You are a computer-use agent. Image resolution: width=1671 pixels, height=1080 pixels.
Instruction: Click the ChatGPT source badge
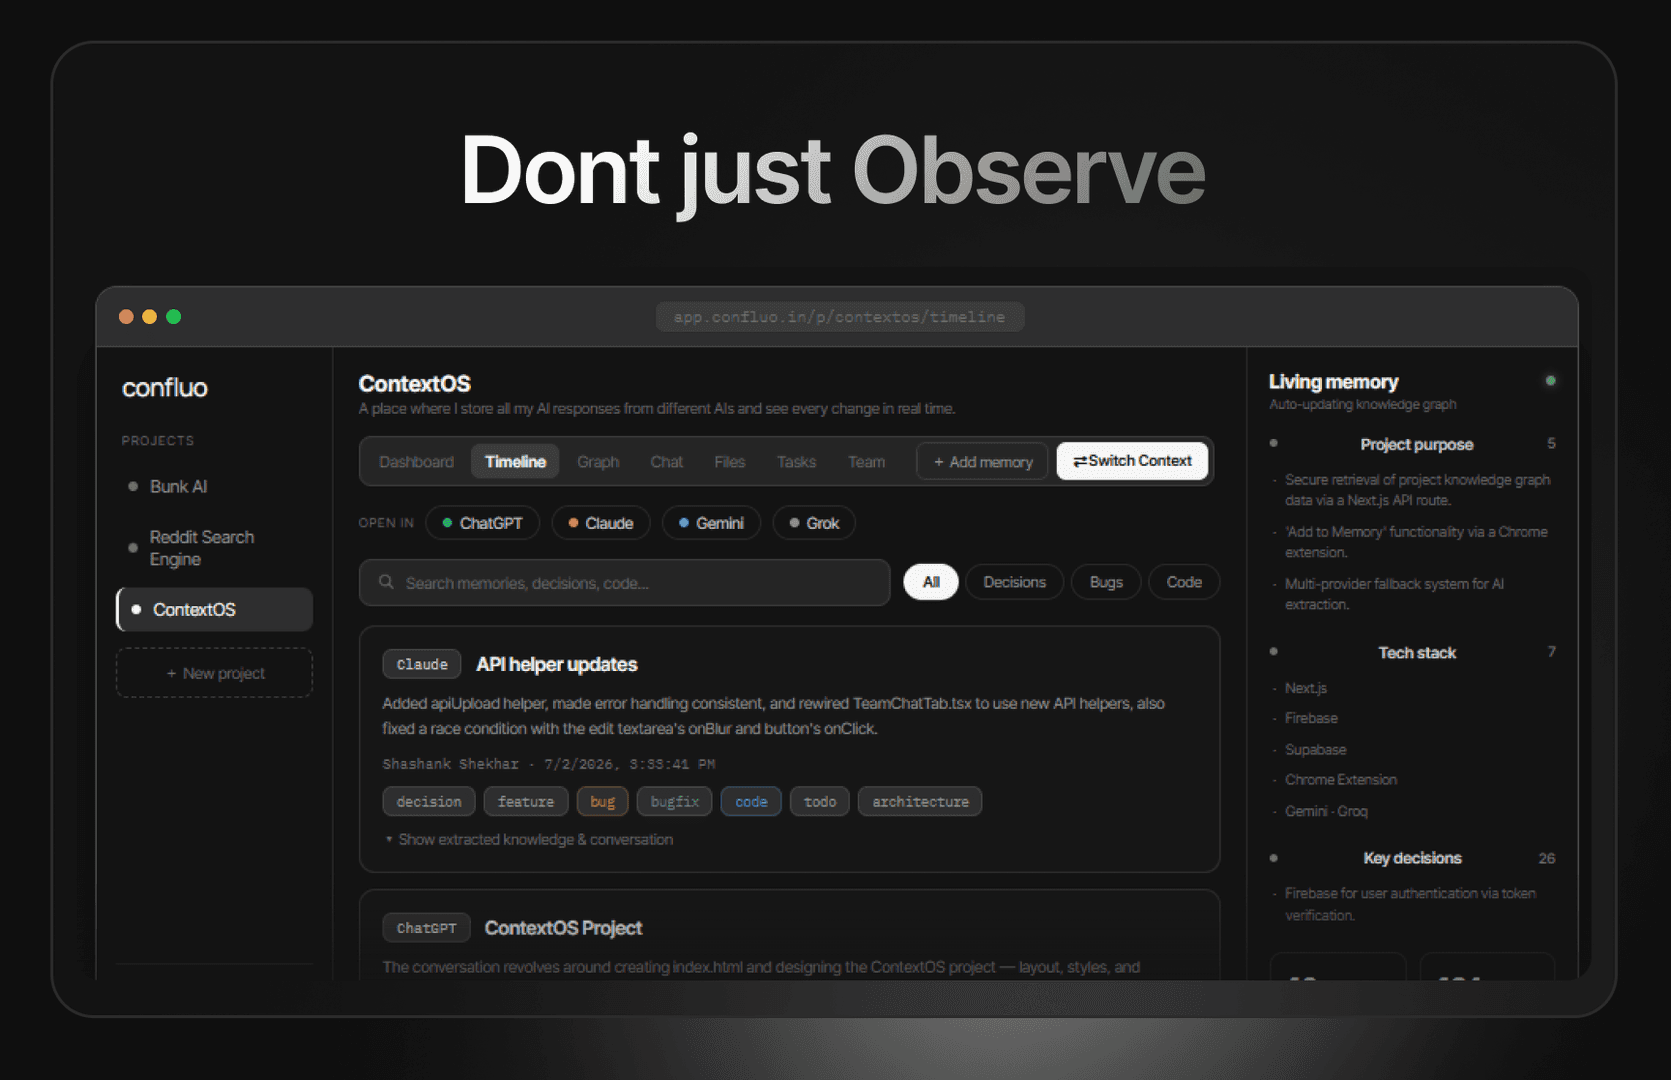pyautogui.click(x=426, y=928)
